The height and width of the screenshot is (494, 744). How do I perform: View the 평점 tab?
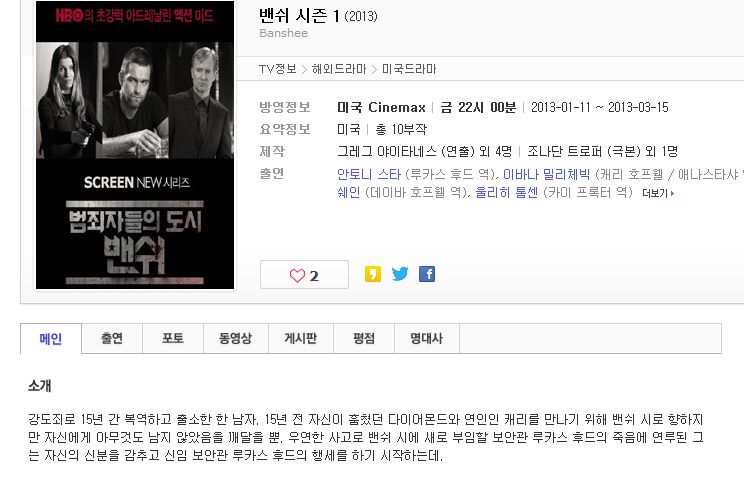pyautogui.click(x=364, y=338)
